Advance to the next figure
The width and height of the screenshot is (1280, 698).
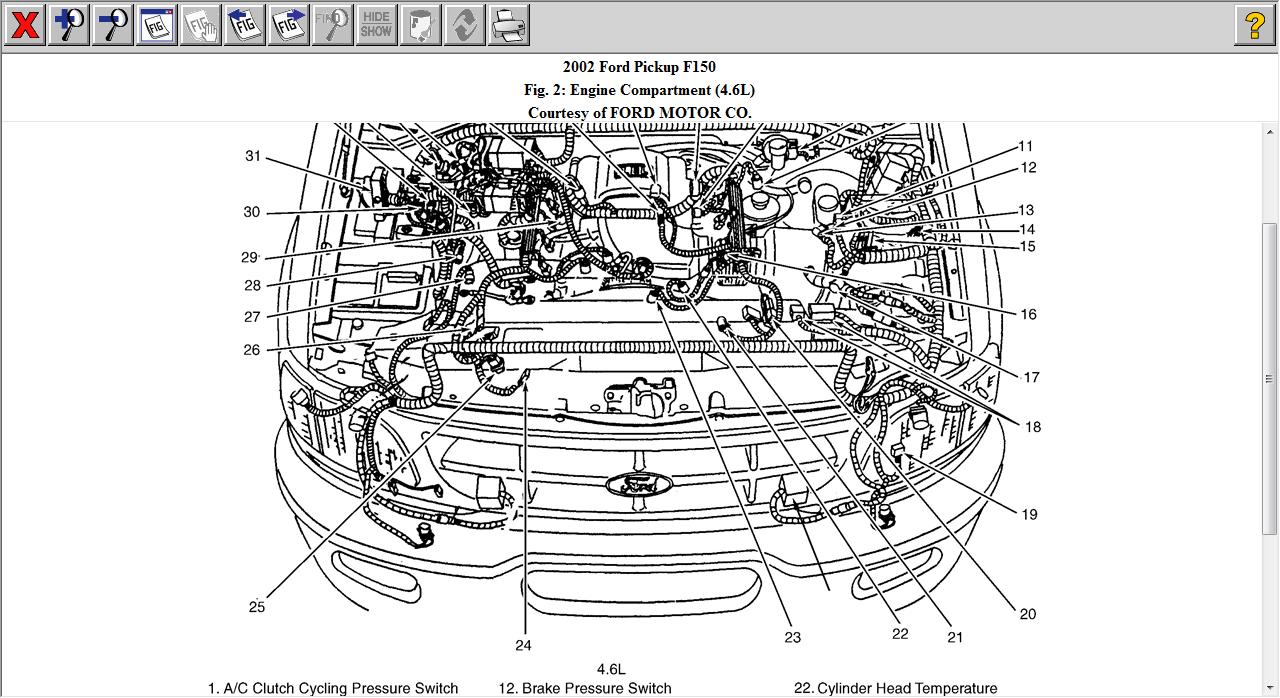[288, 24]
